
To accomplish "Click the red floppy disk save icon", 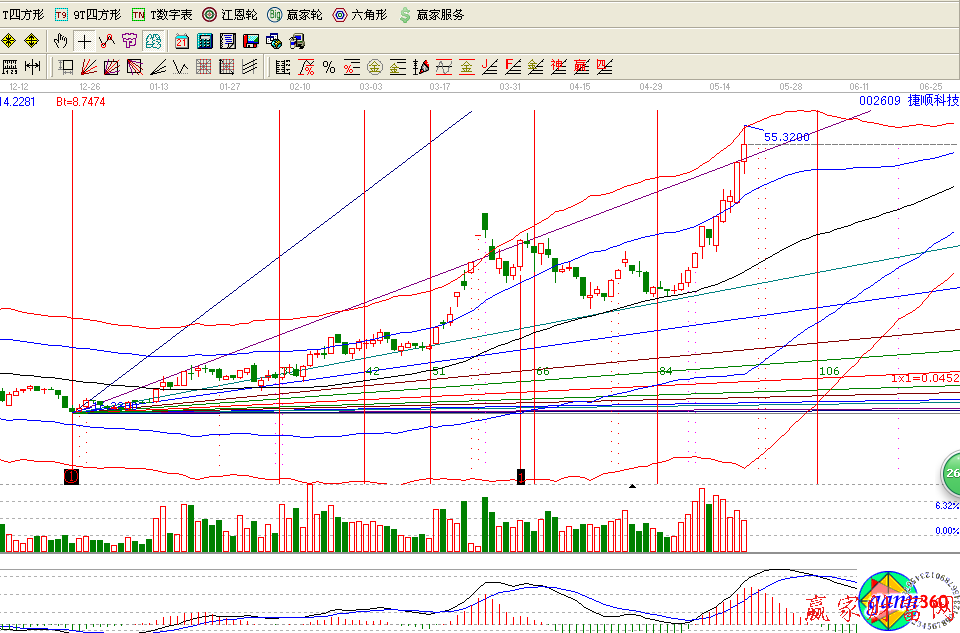I will [251, 41].
